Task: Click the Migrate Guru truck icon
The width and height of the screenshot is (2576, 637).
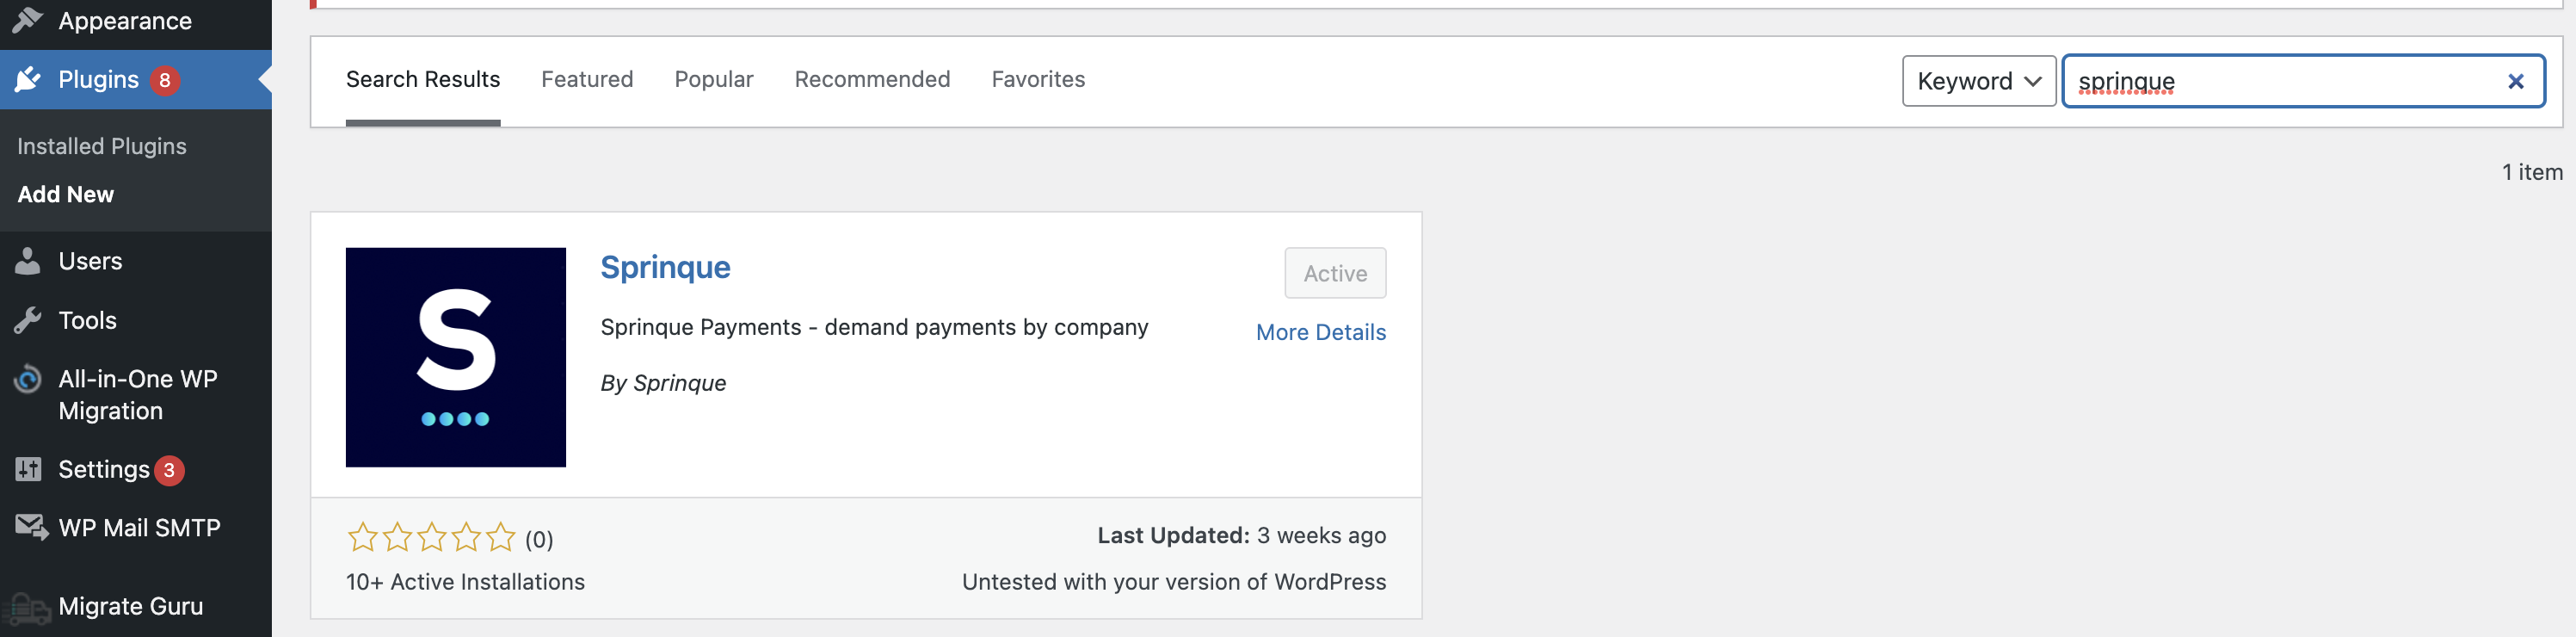Action: tap(26, 607)
